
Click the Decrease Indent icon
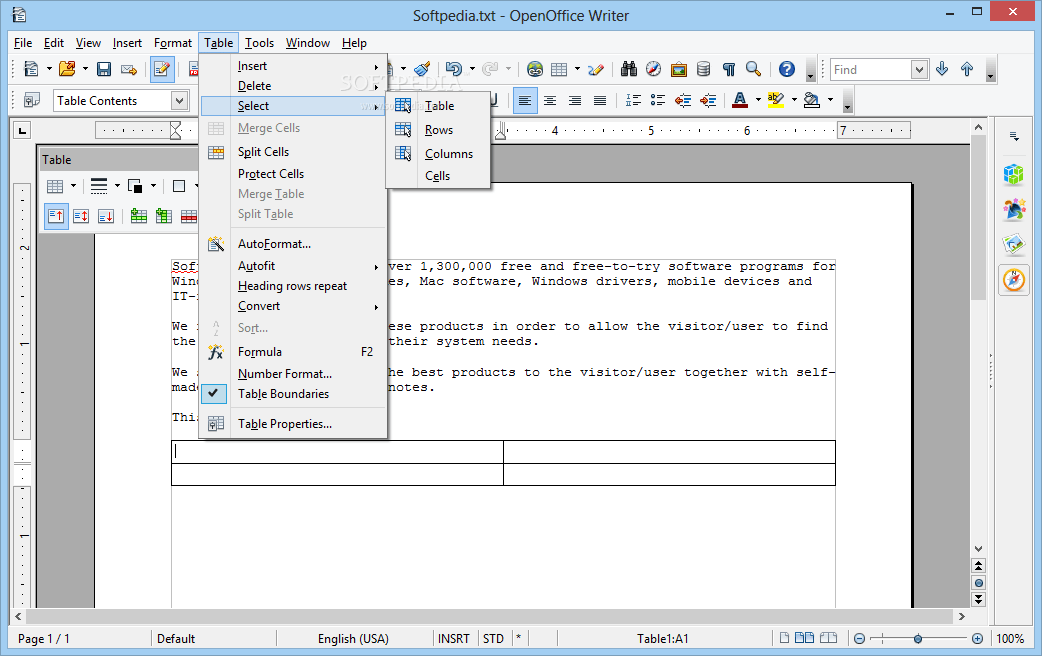point(682,100)
